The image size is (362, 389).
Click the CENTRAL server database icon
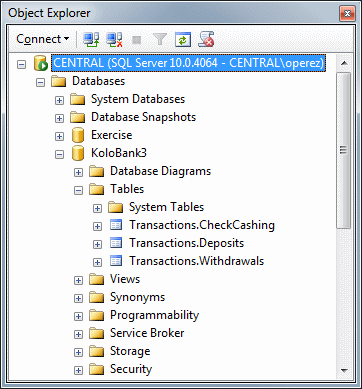pos(41,63)
